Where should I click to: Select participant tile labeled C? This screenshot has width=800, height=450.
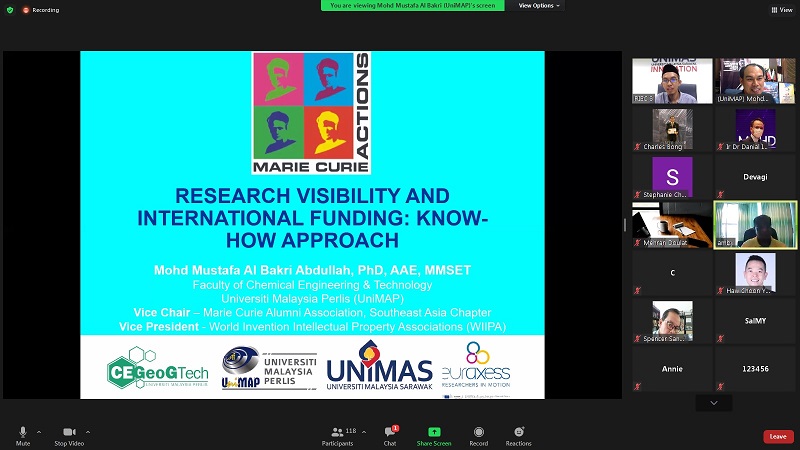pyautogui.click(x=672, y=273)
